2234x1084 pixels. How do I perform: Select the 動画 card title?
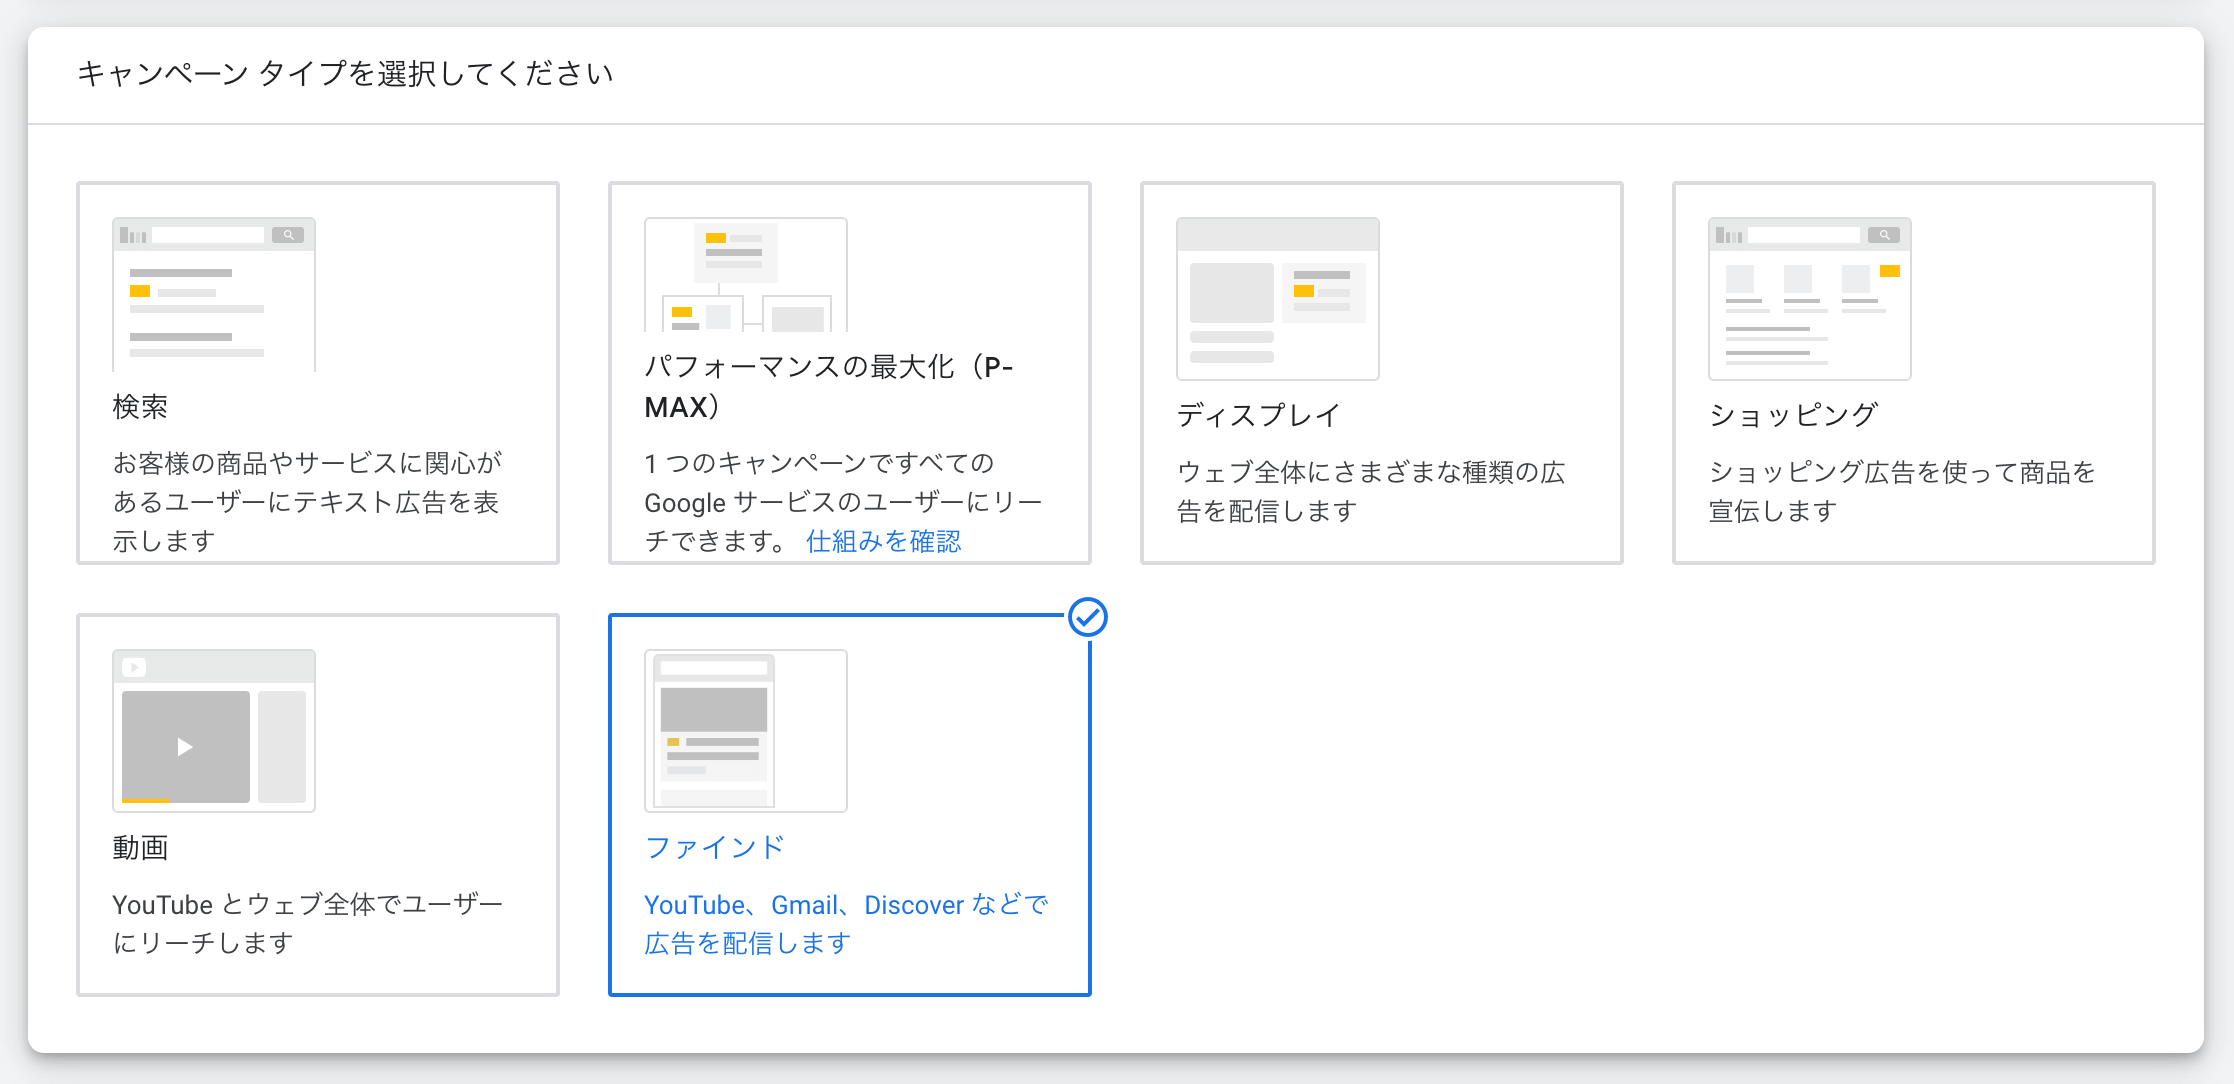coord(140,848)
